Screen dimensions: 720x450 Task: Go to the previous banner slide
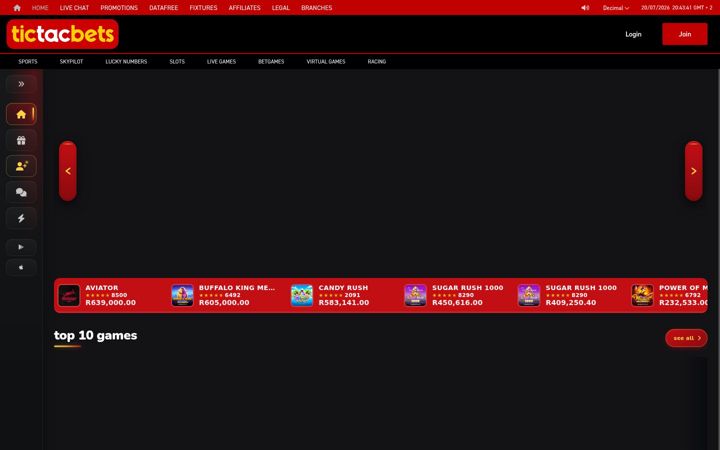[68, 171]
